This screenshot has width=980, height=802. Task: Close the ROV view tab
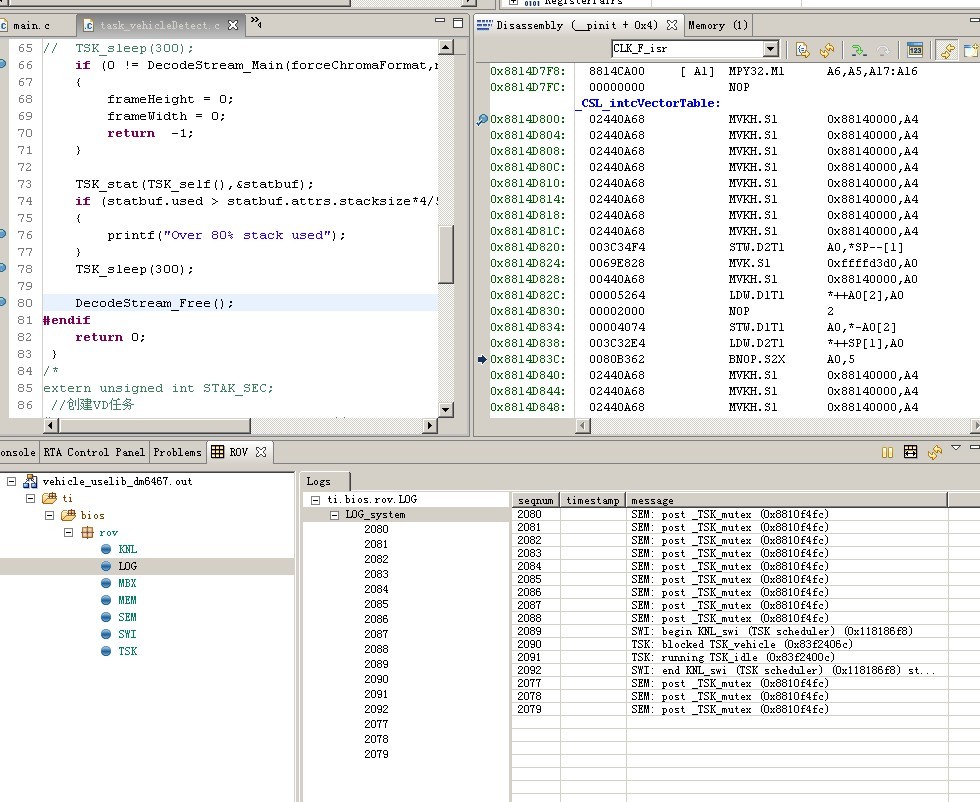coord(261,451)
